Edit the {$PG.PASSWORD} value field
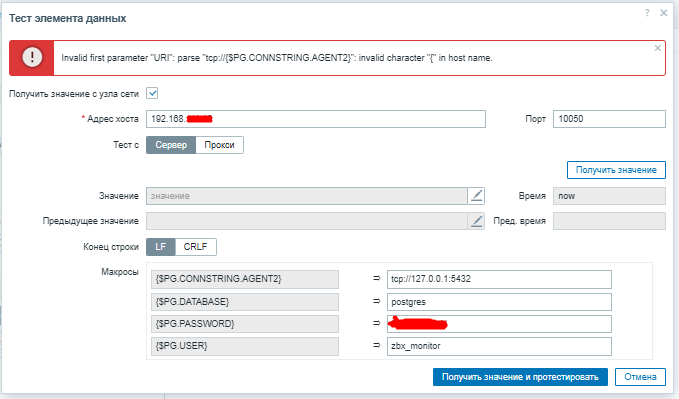This screenshot has width=679, height=399. pos(499,324)
